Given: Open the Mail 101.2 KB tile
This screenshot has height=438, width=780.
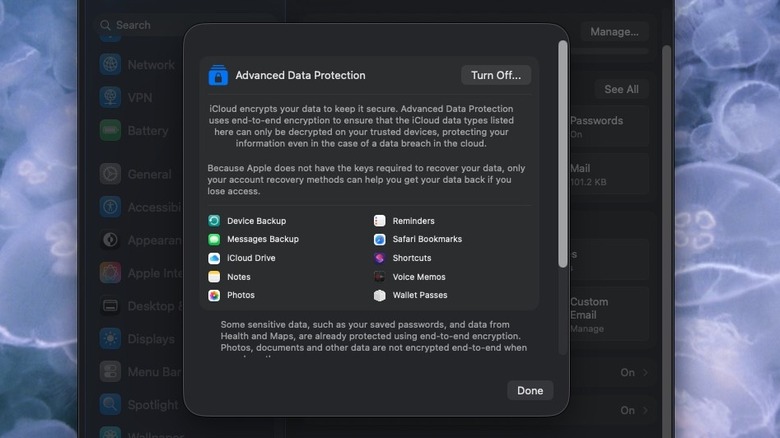Looking at the screenshot, I should (609, 174).
